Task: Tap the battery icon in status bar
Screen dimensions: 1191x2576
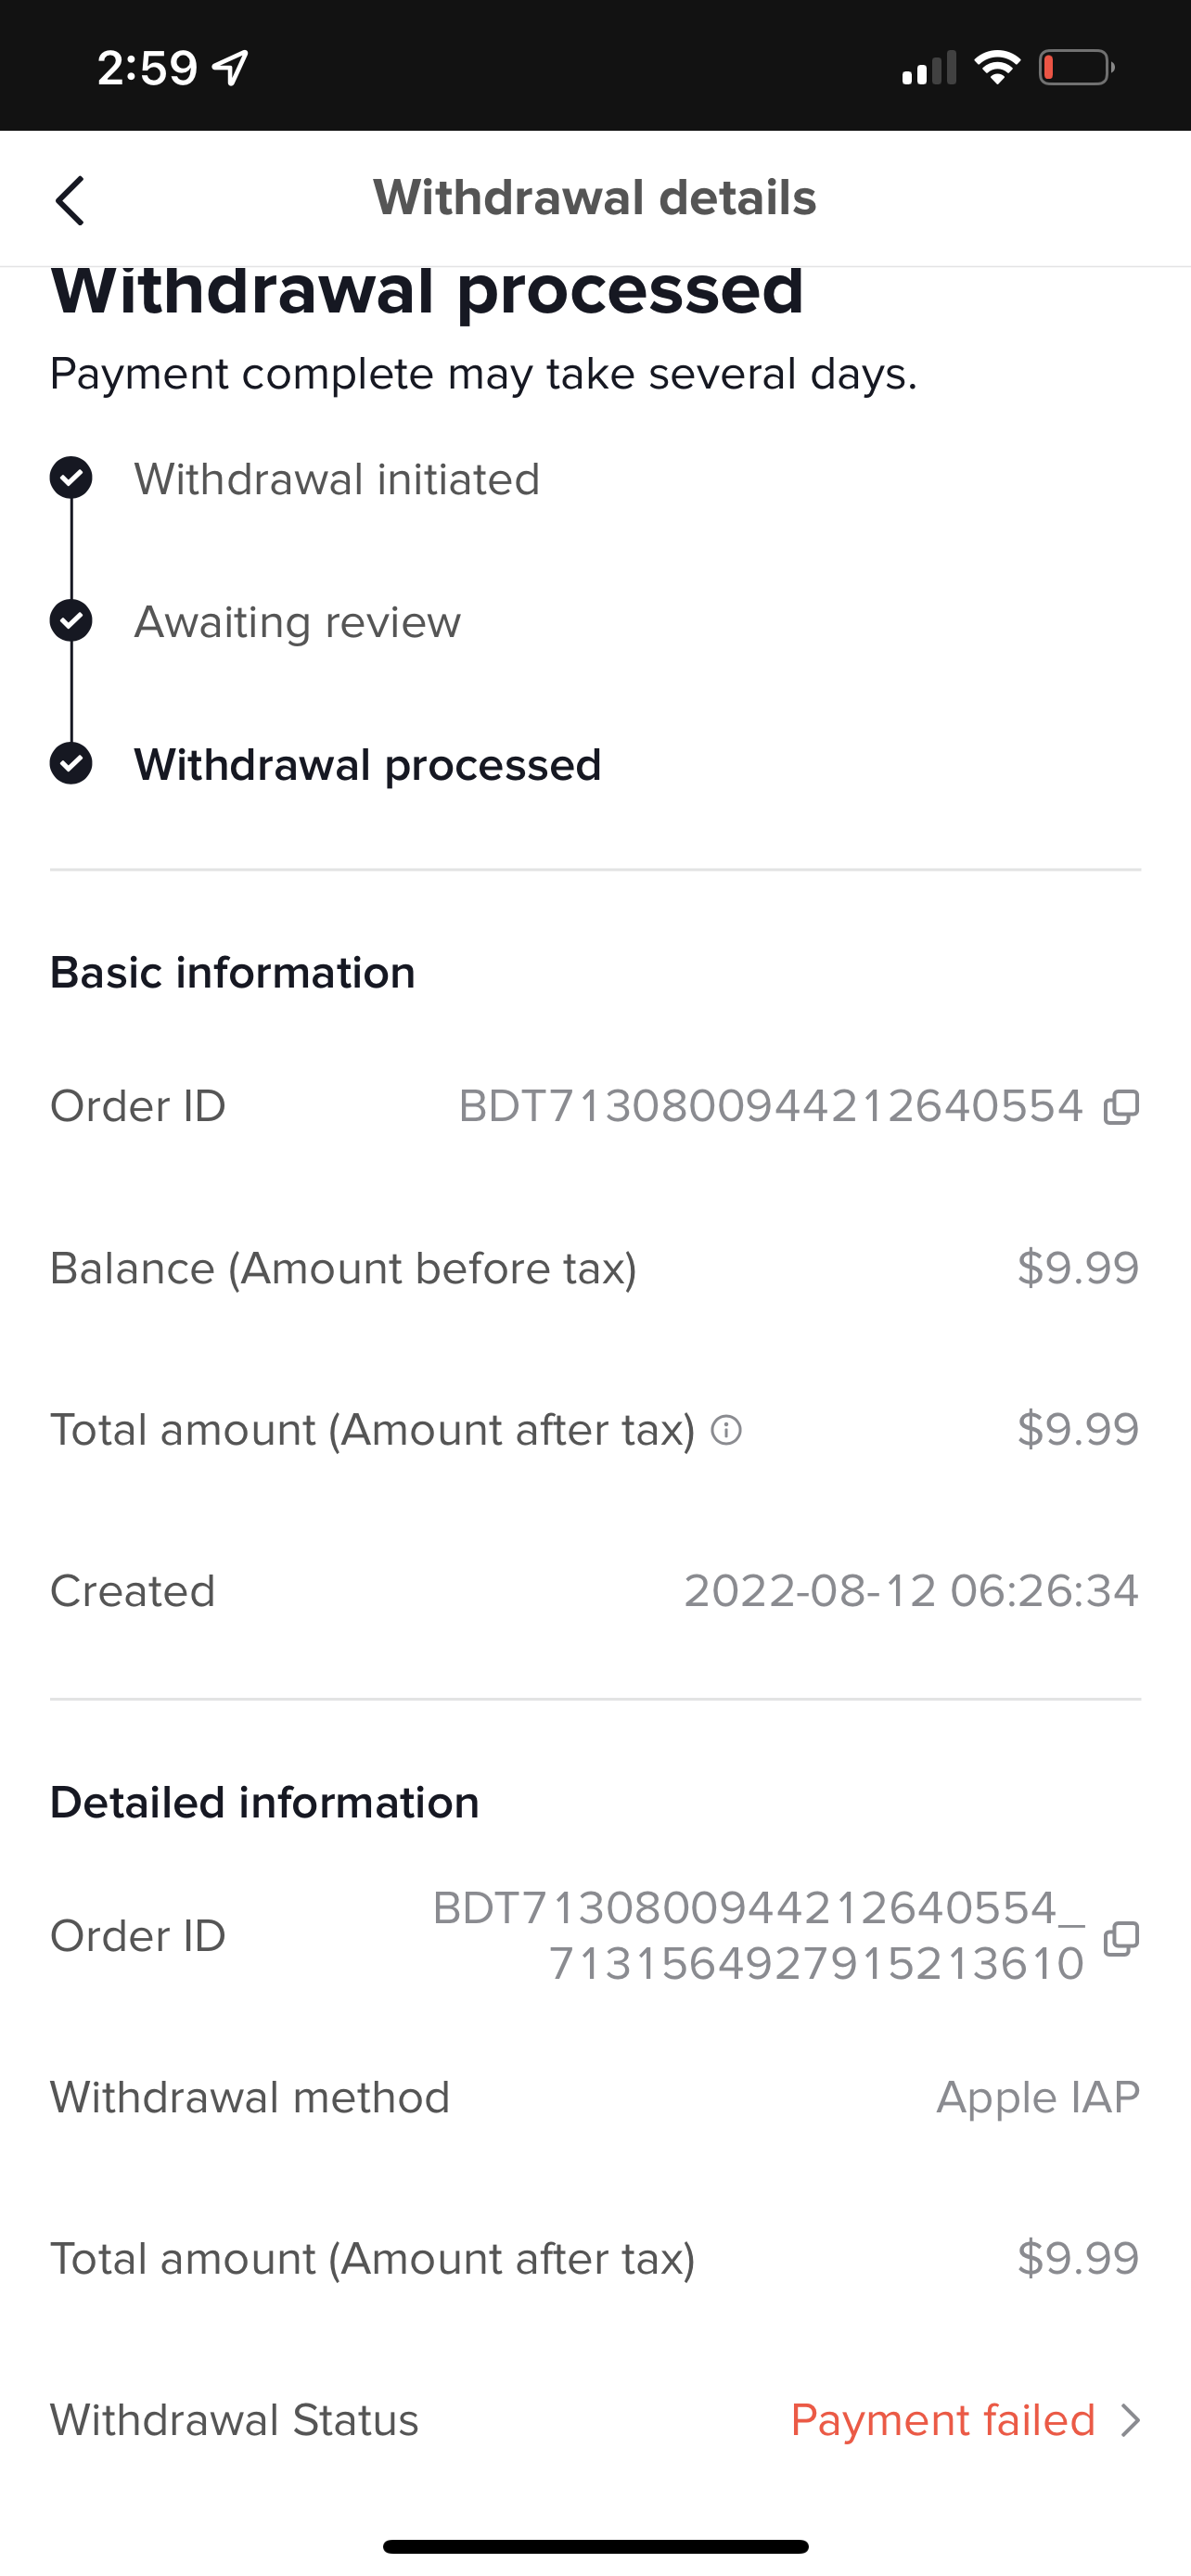Action: click(1075, 68)
